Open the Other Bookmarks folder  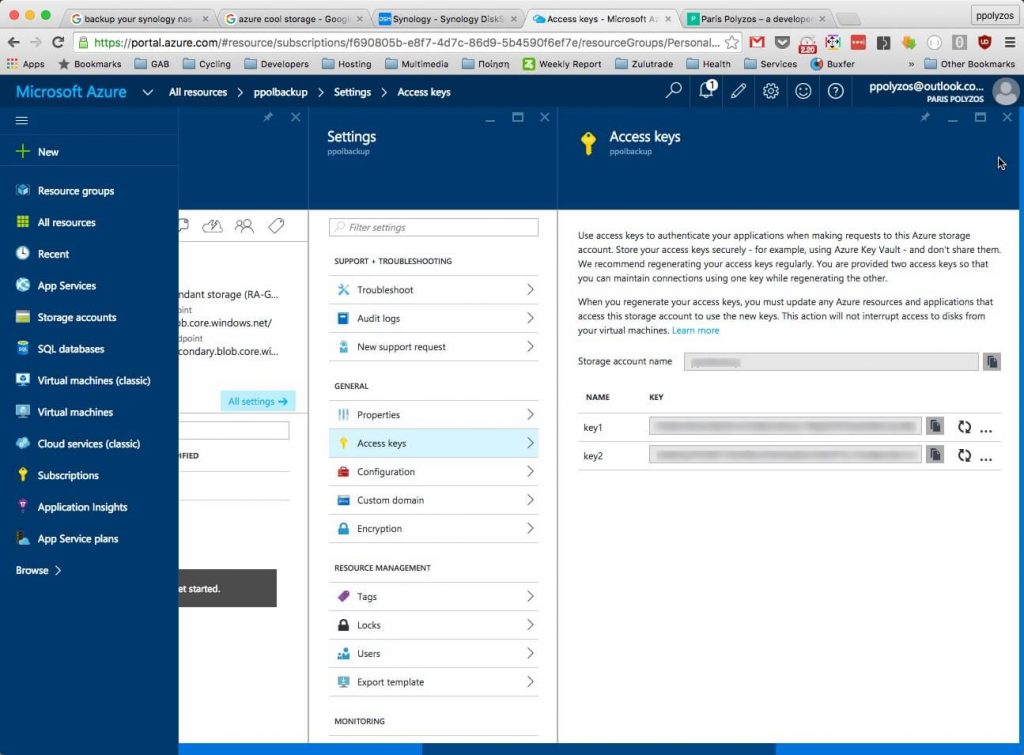[x=970, y=64]
